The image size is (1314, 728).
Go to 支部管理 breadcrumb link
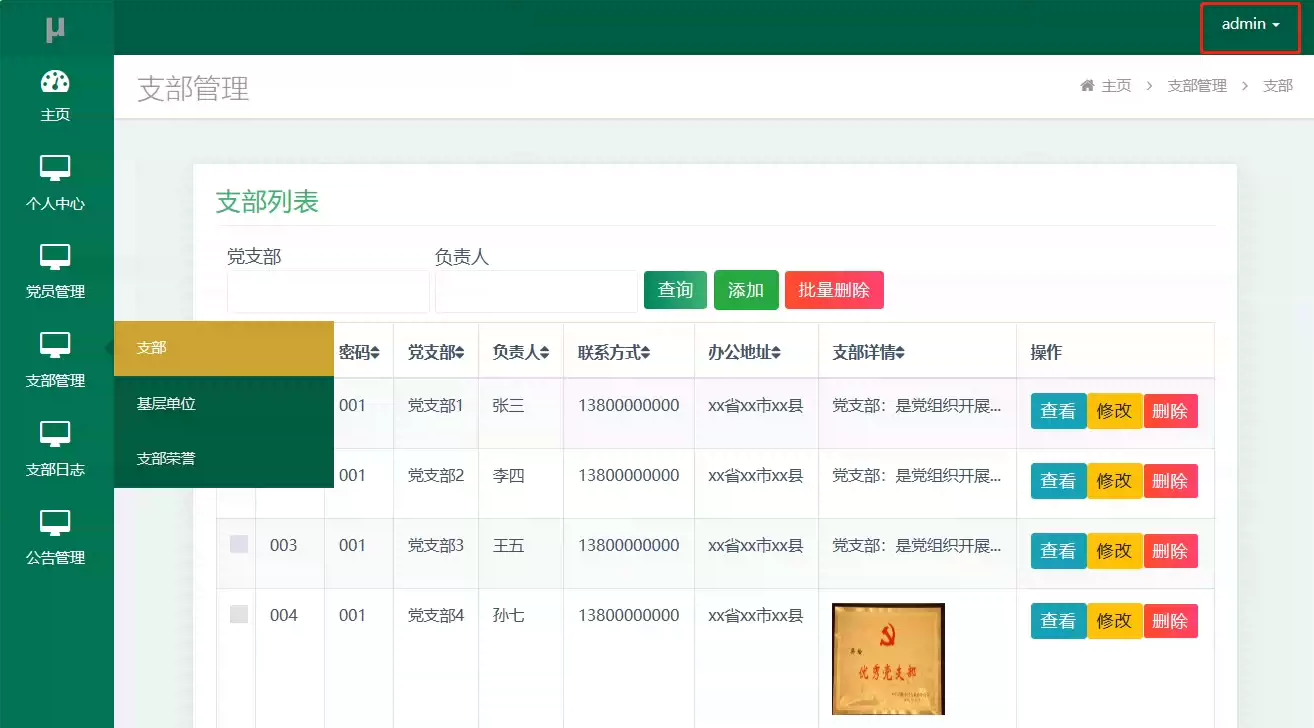point(1197,86)
